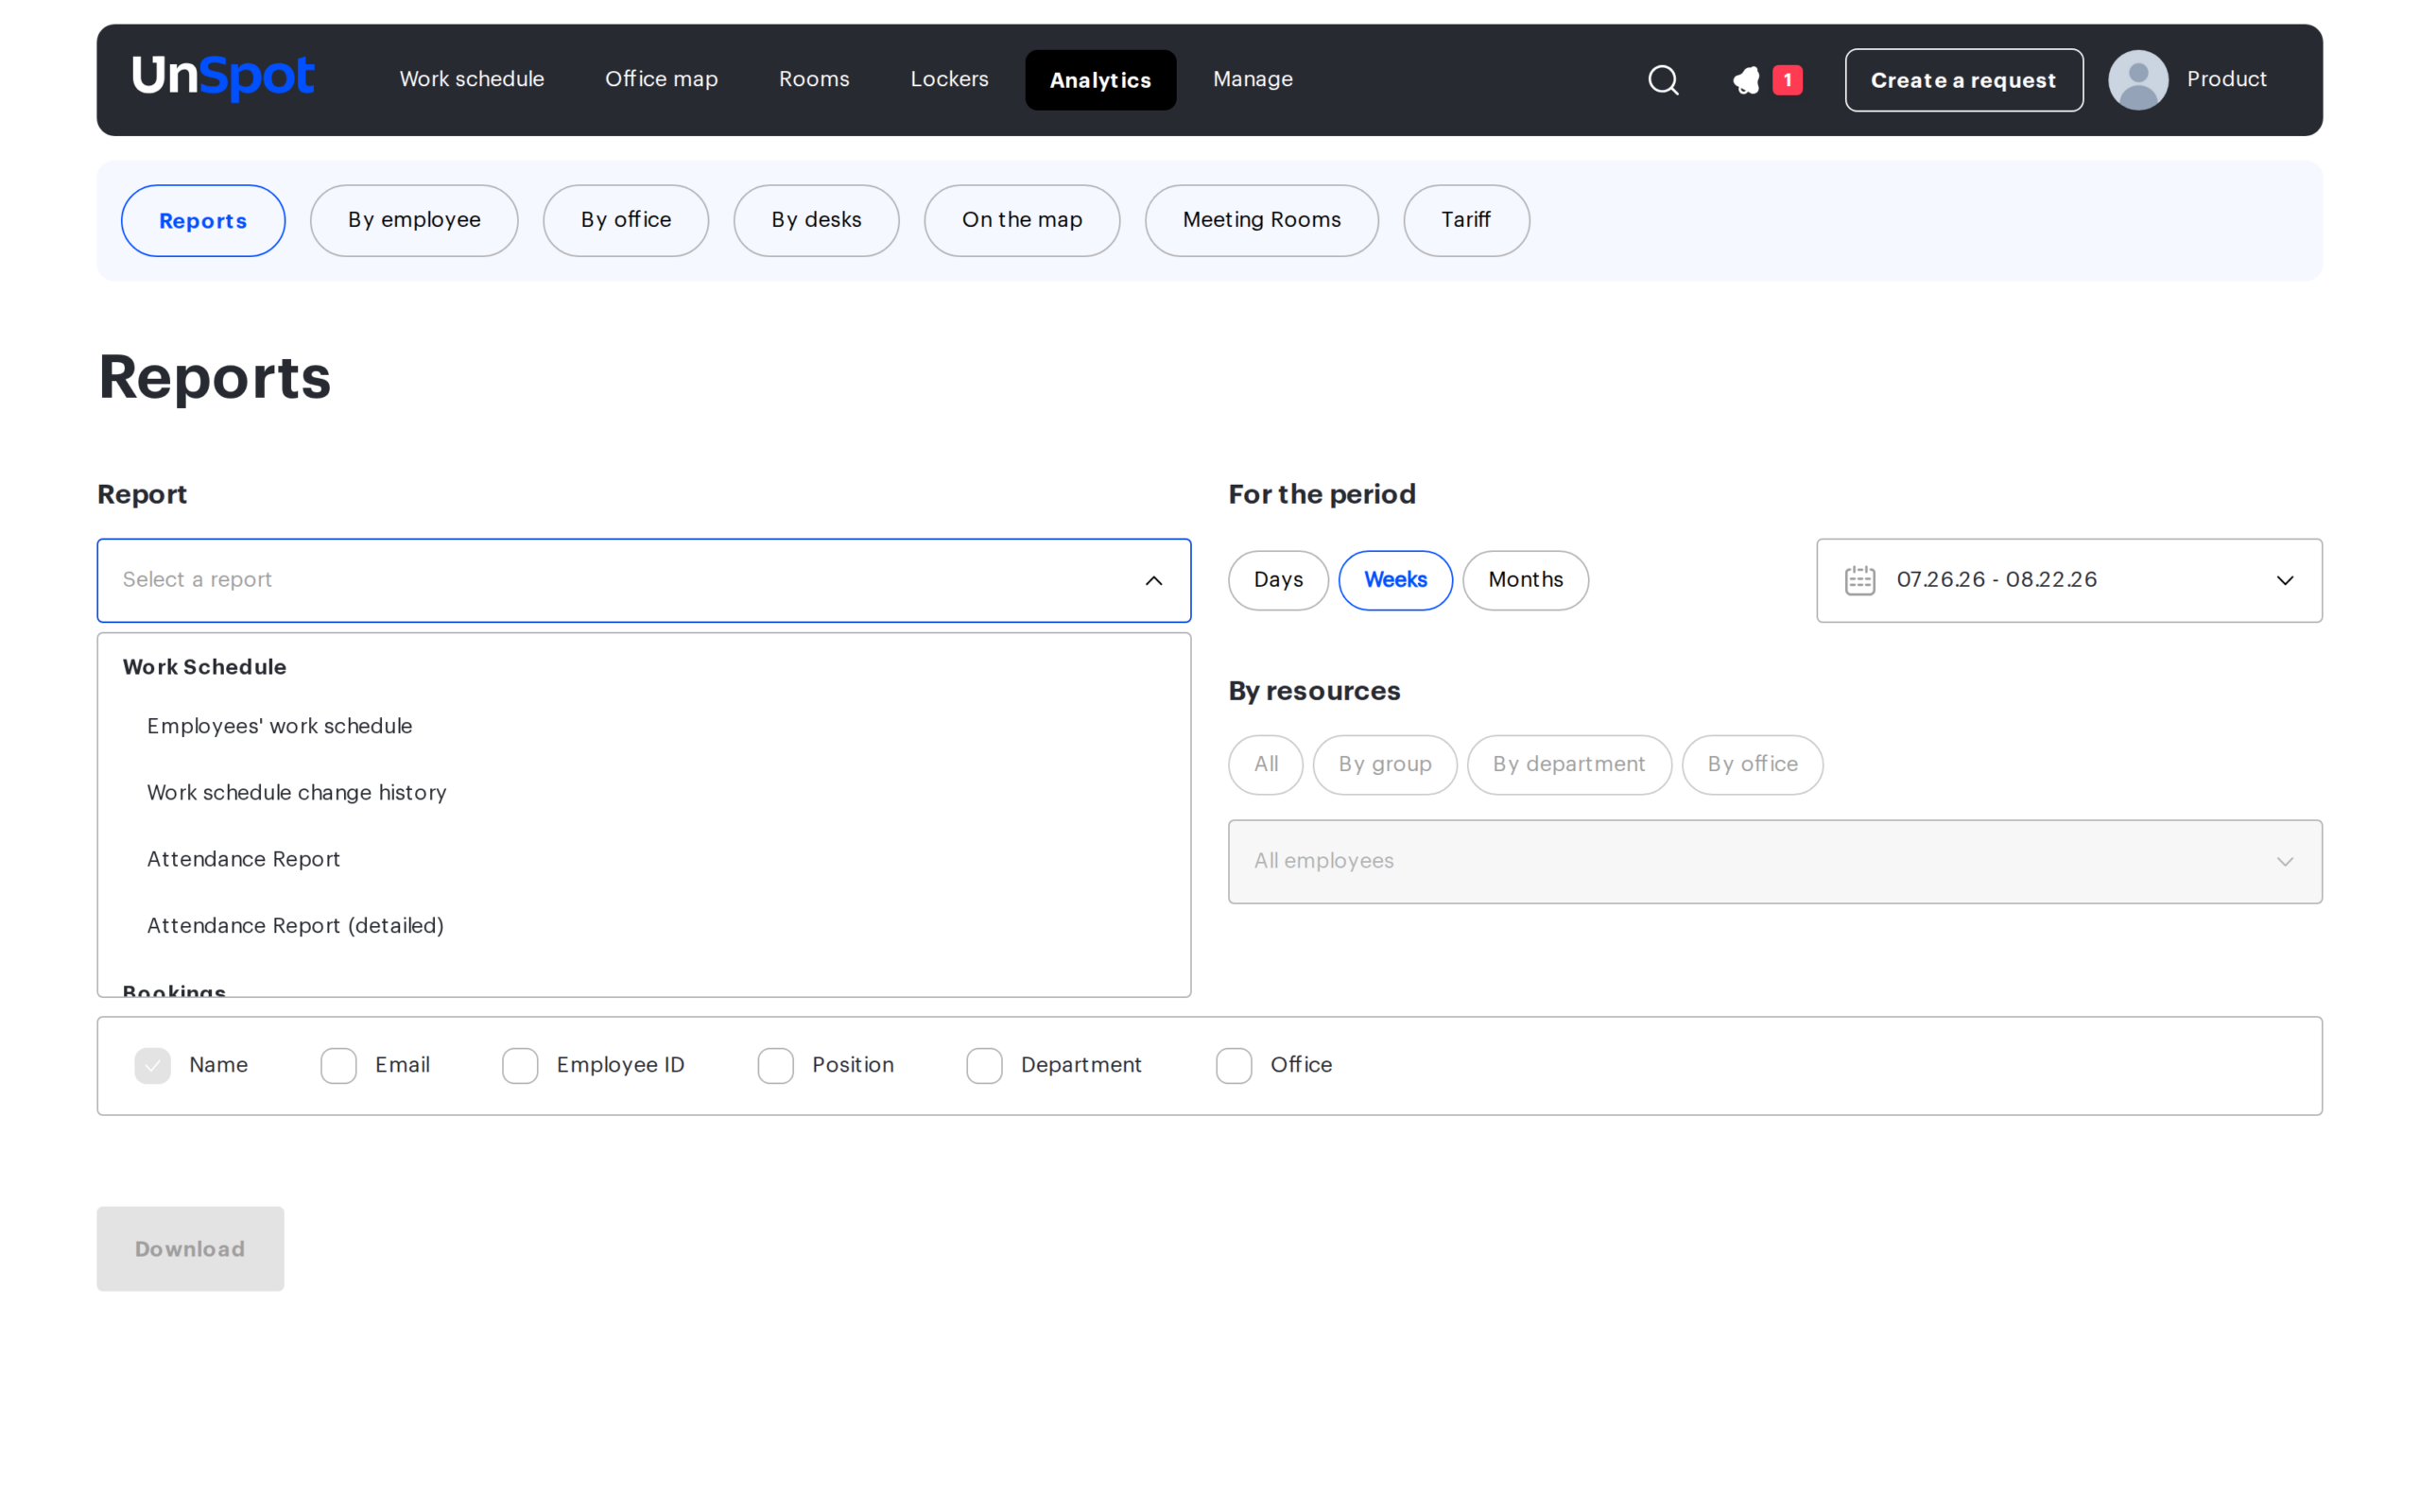Select the Days period option
Image resolution: width=2420 pixels, height=1512 pixels.
click(x=1278, y=580)
